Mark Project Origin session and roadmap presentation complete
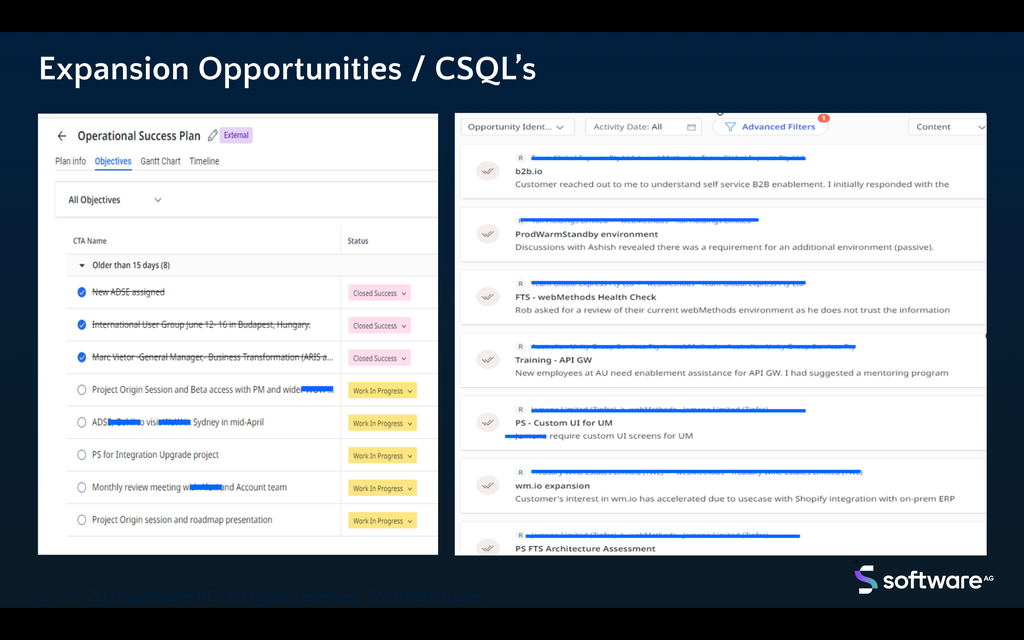The height and width of the screenshot is (640, 1024). click(82, 520)
